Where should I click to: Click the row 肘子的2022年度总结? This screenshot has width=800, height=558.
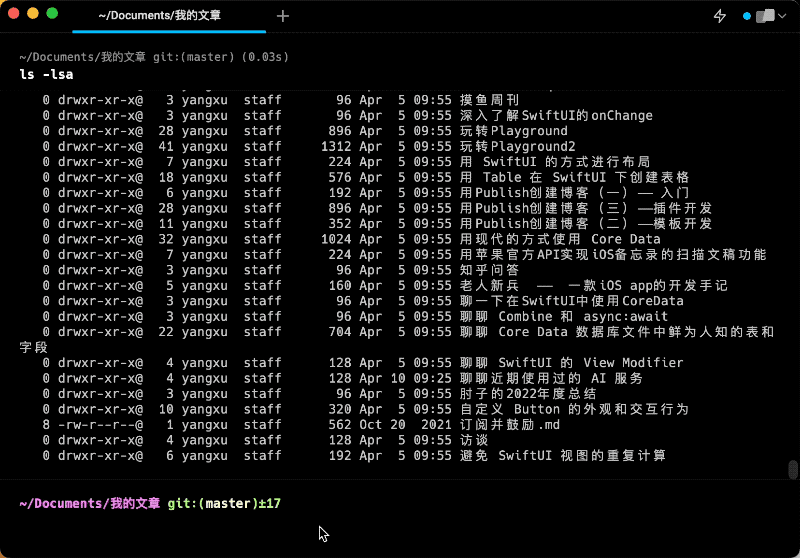[x=400, y=394]
